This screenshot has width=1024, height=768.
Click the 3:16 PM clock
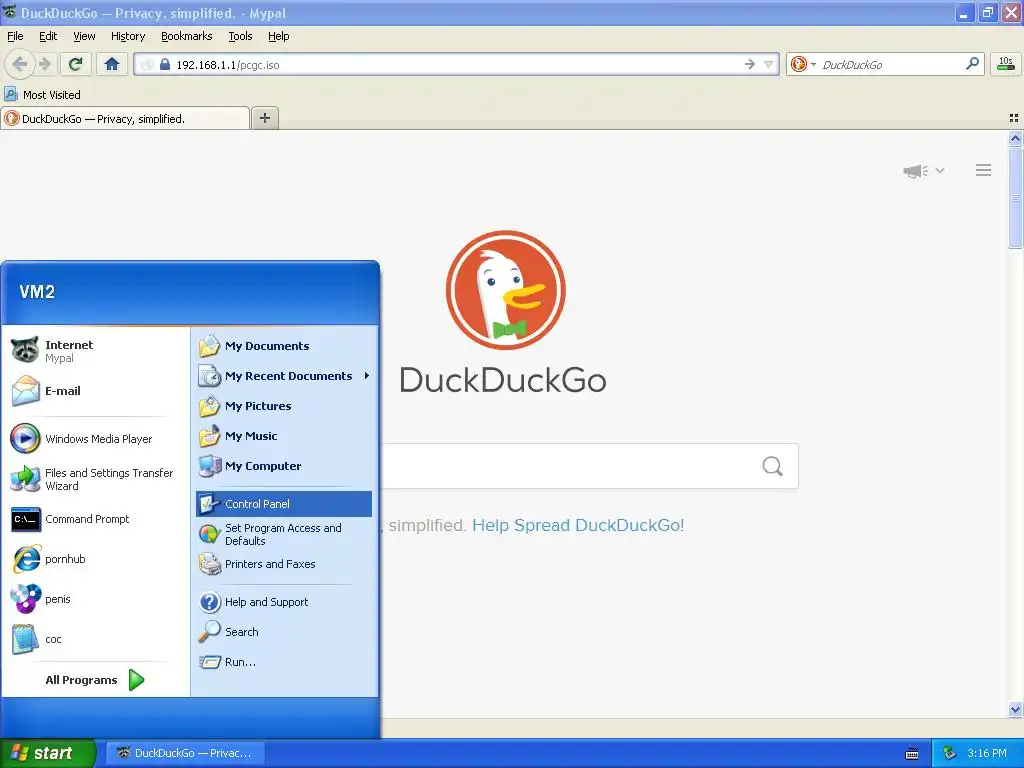point(987,754)
